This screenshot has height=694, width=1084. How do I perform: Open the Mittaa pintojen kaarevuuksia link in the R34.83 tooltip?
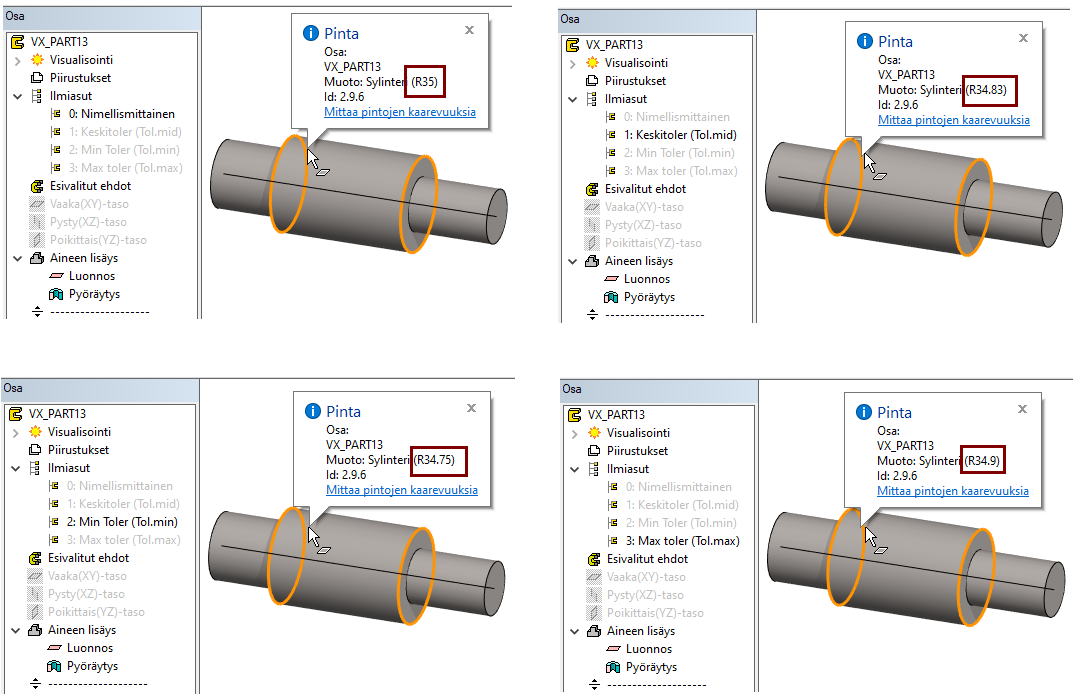click(x=953, y=120)
